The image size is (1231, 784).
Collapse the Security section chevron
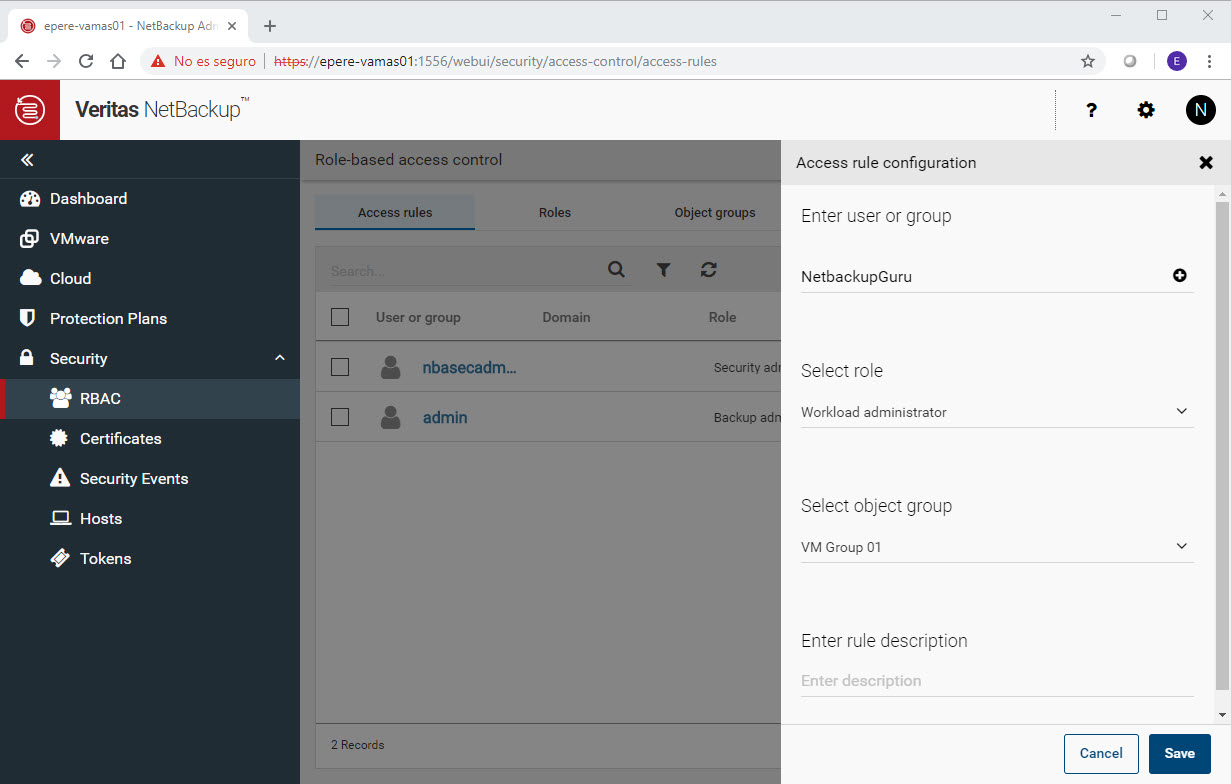280,358
